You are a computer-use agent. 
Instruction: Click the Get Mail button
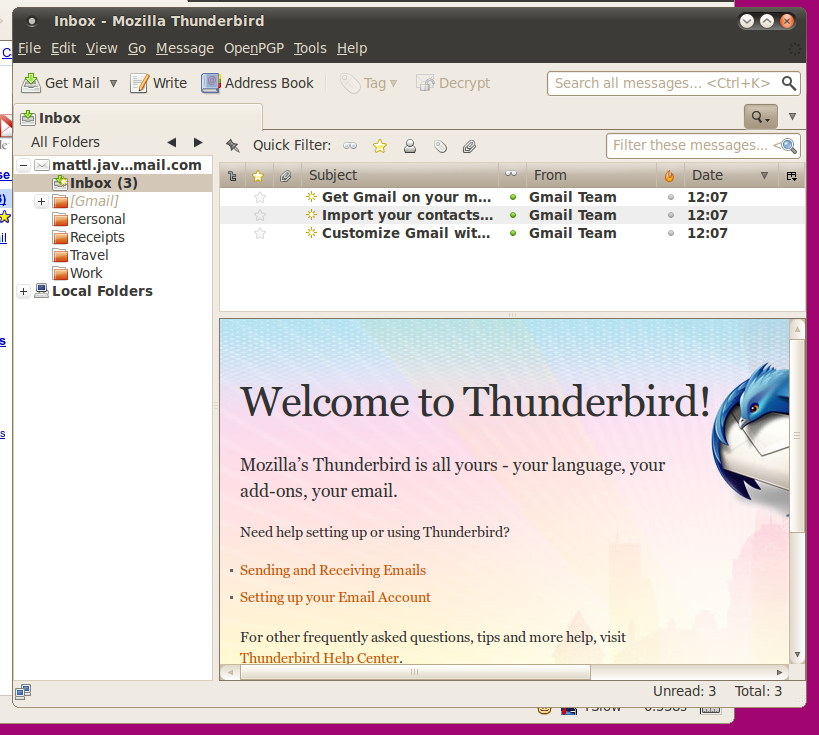click(61, 83)
